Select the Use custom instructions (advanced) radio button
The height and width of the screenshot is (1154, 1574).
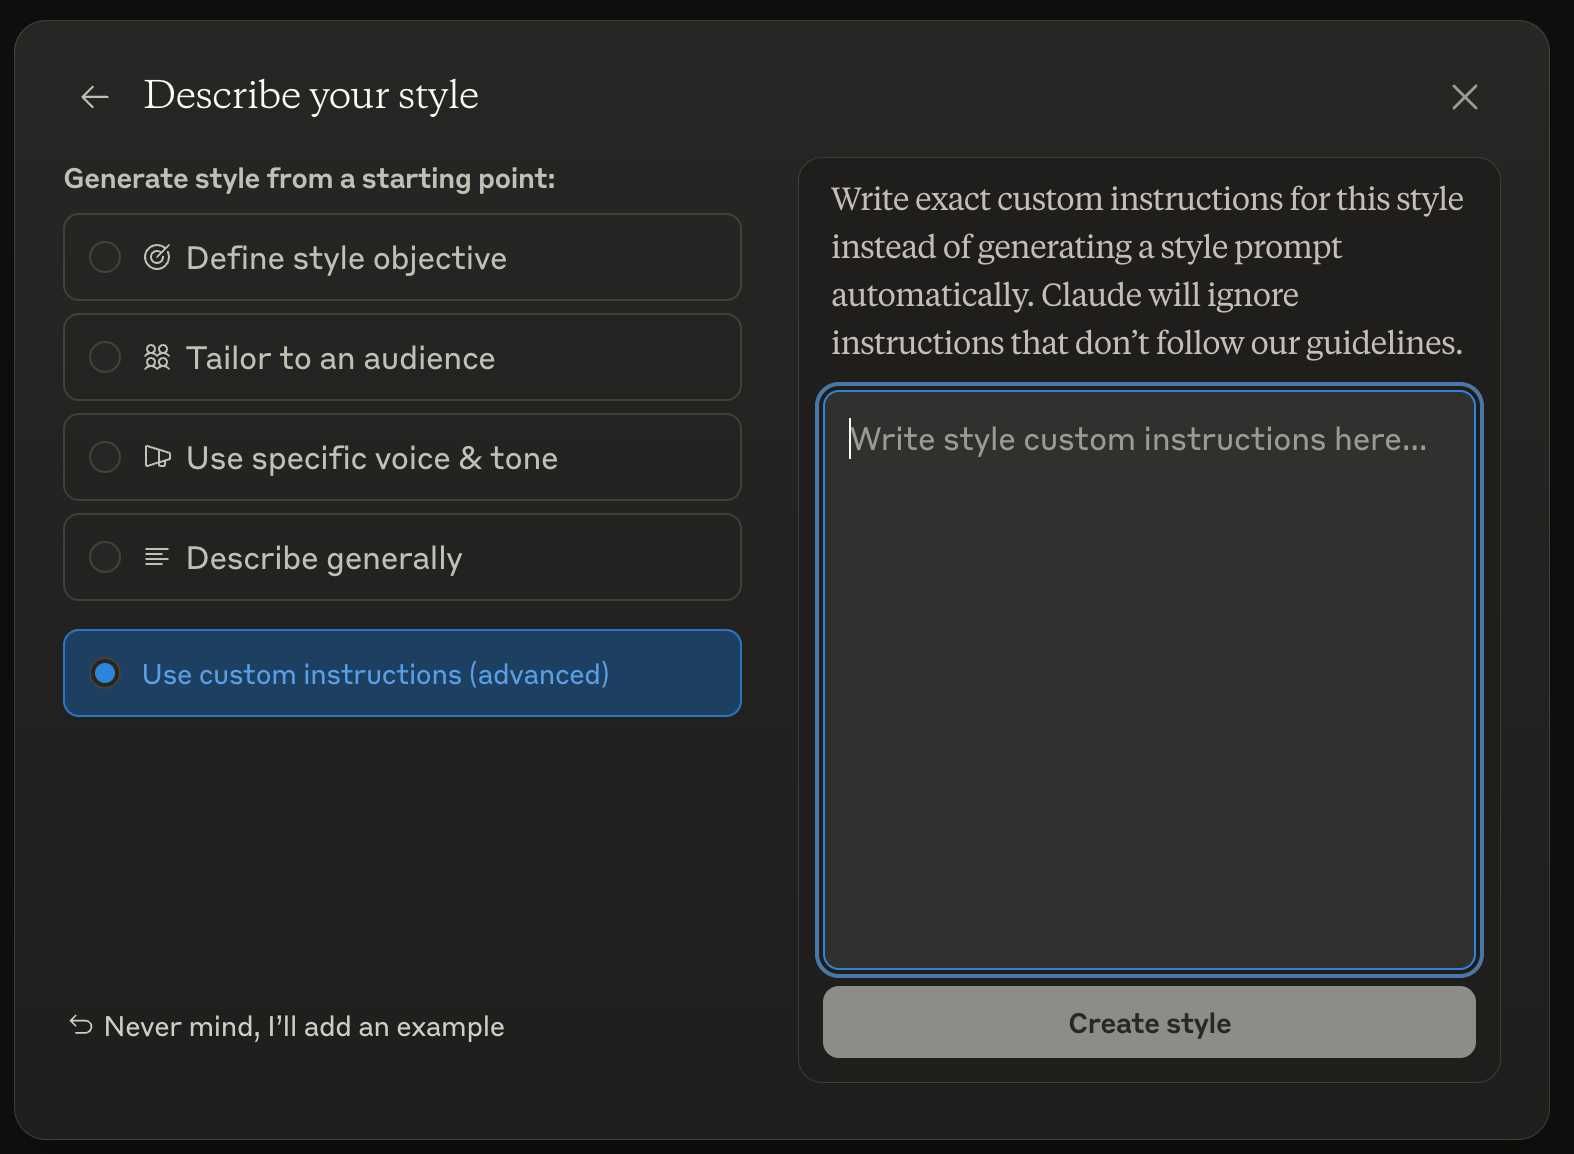(x=105, y=673)
